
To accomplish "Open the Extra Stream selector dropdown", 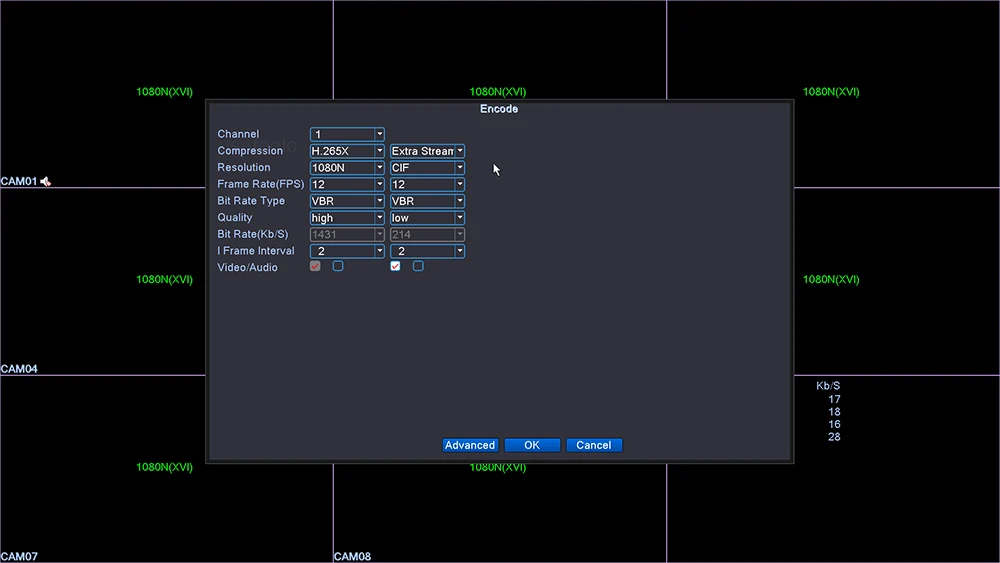I will pyautogui.click(x=427, y=151).
